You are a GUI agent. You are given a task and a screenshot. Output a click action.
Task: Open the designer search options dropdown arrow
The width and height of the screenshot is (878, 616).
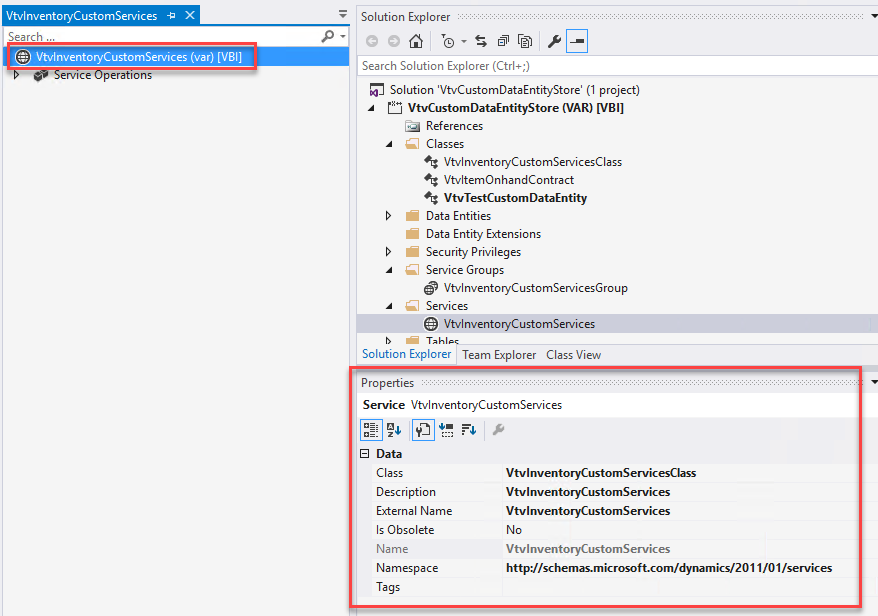click(x=343, y=37)
